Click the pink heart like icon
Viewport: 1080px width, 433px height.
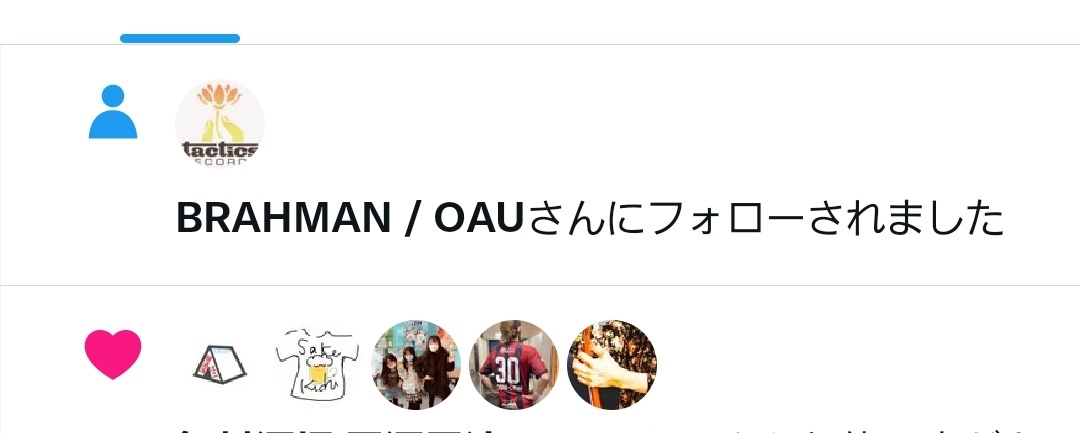pyautogui.click(x=113, y=354)
